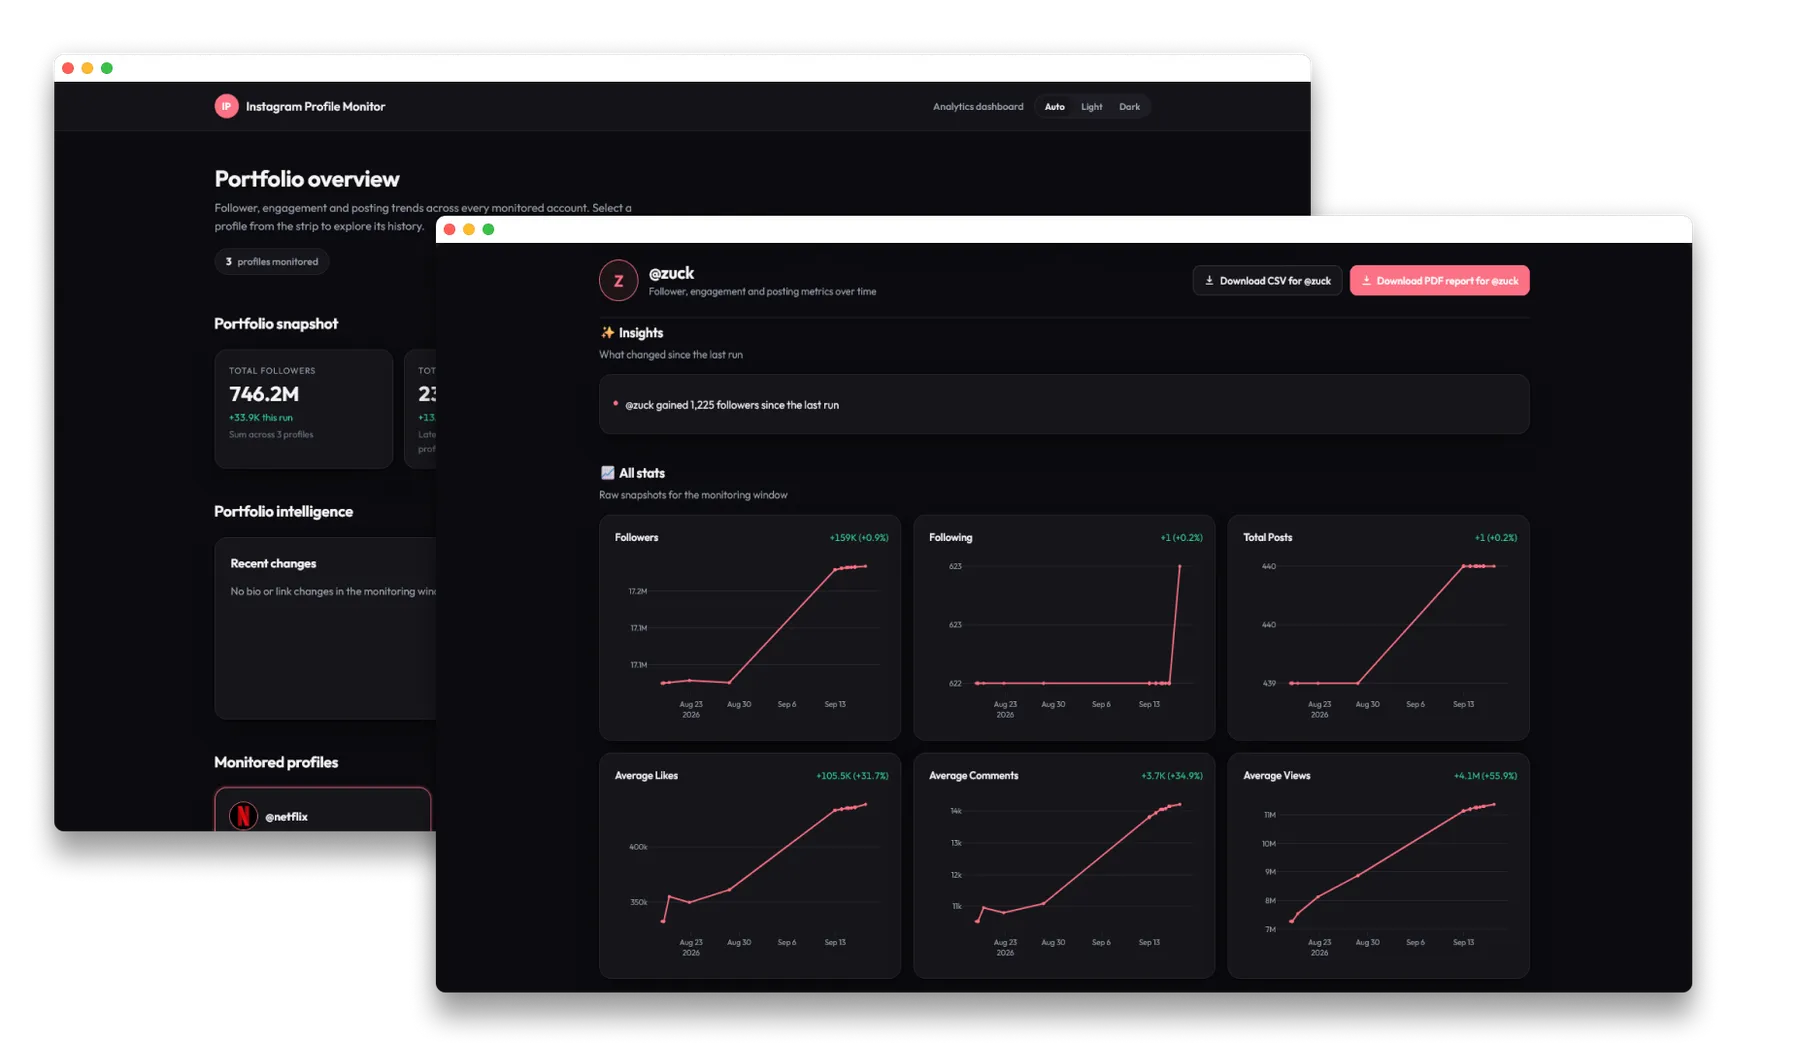Screen dimensions: 1800x1047
Task: Click the sparkle icon beside Insights heading
Action: pyautogui.click(x=607, y=333)
